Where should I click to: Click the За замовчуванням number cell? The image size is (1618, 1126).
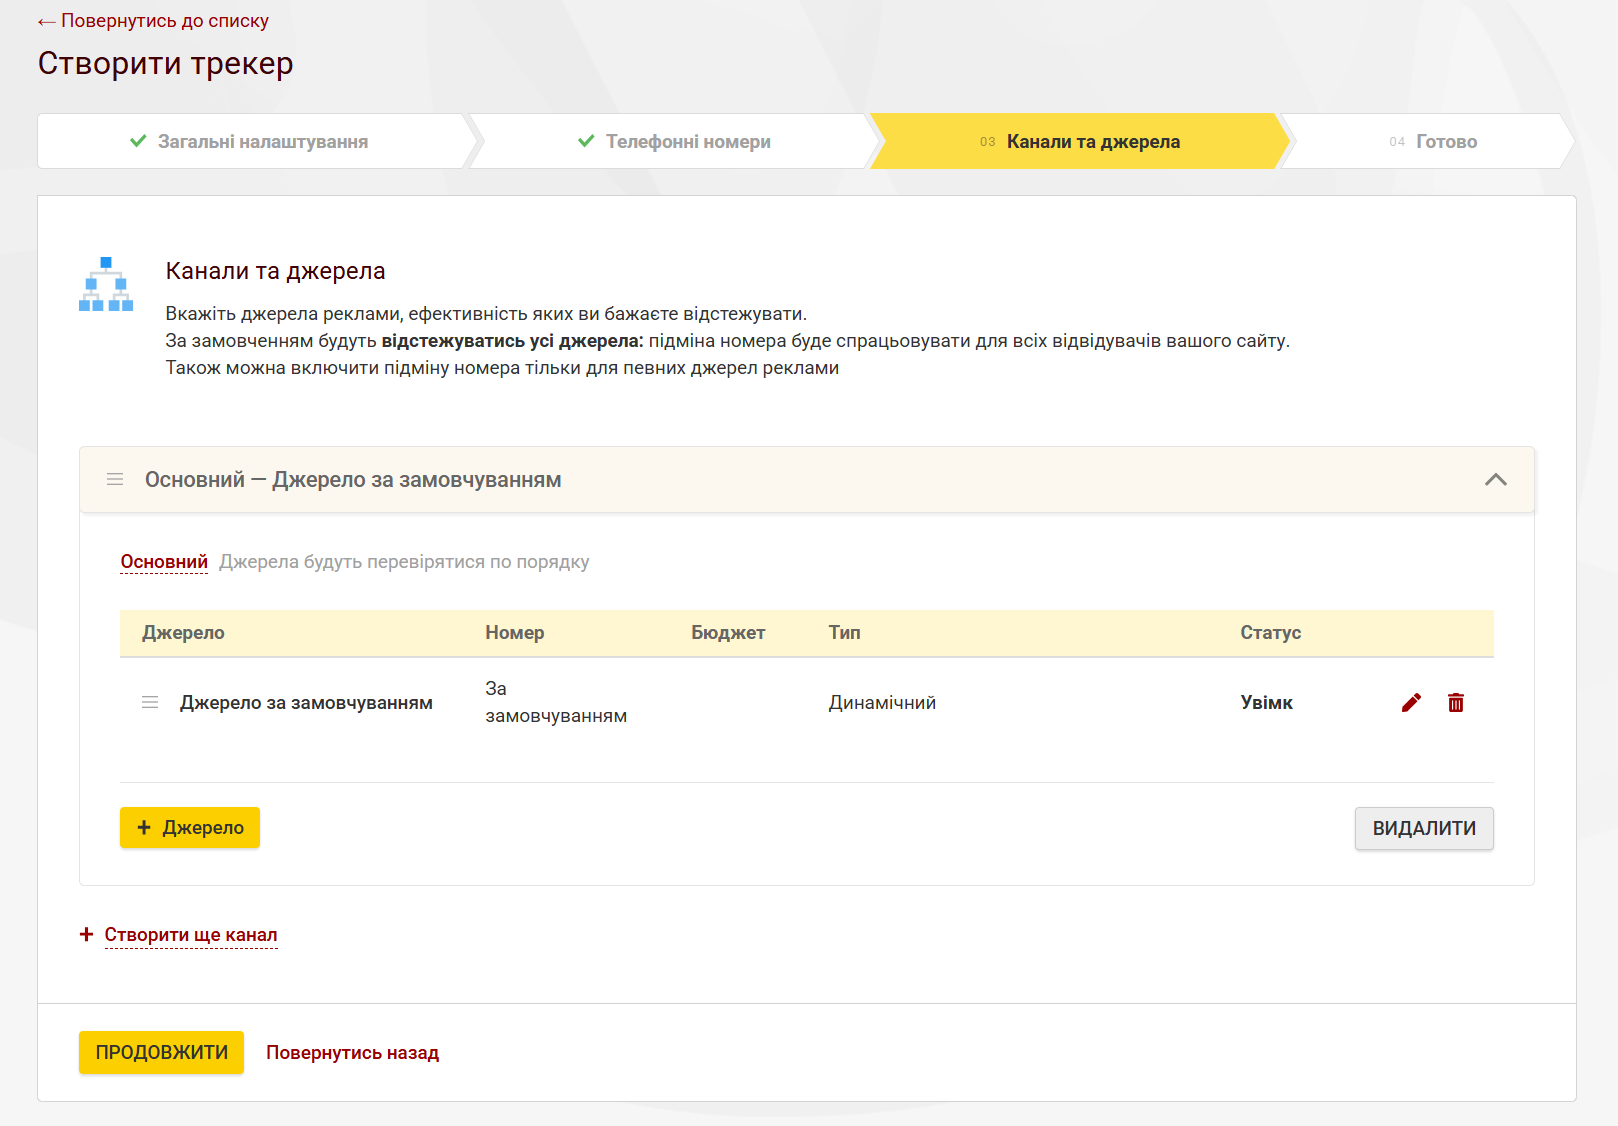[556, 702]
